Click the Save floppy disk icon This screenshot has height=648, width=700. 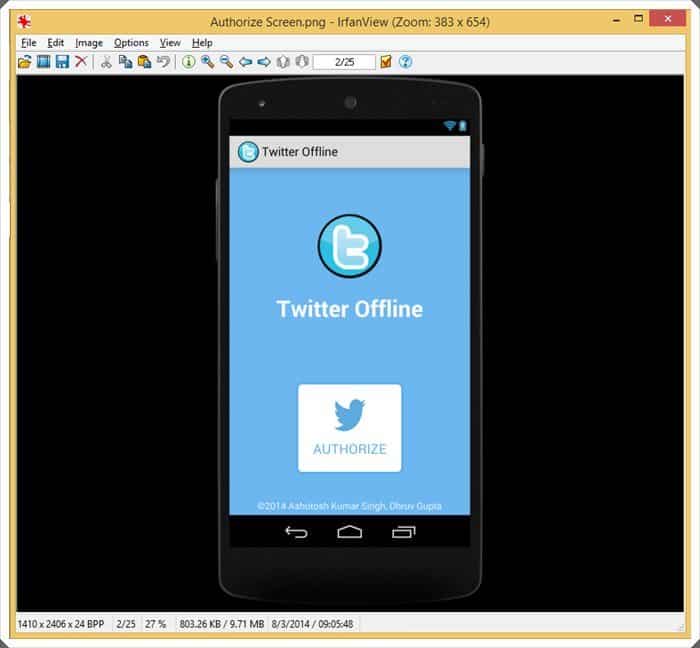62,62
